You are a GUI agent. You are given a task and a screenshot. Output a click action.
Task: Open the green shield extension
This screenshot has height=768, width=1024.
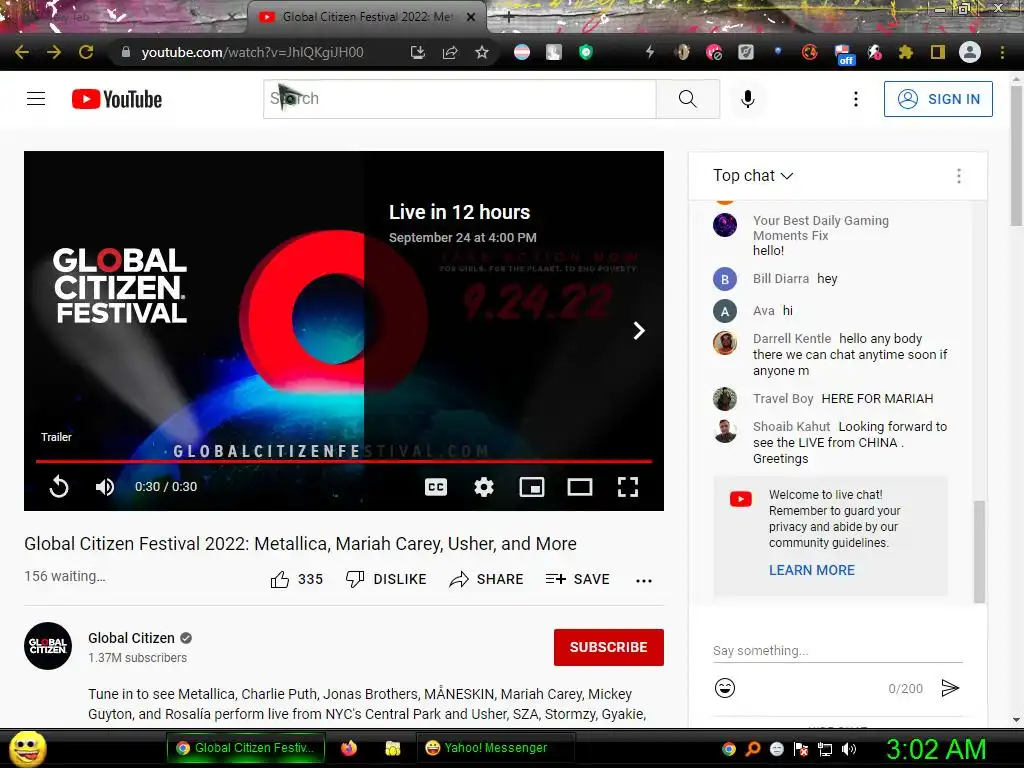[x=586, y=52]
